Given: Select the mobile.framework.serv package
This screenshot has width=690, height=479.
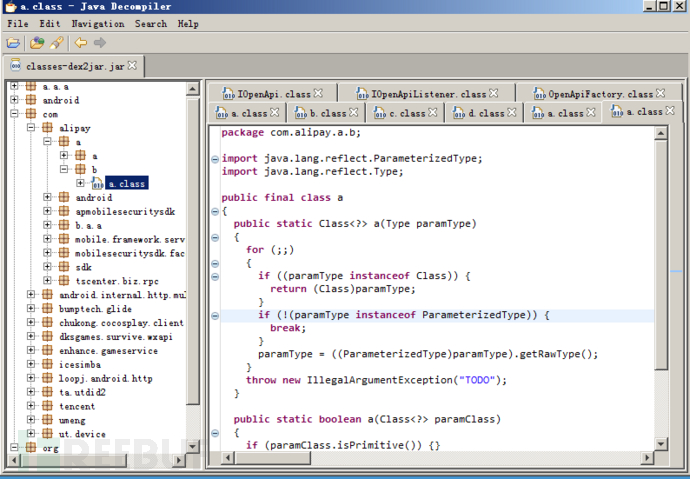Looking at the screenshot, I should (x=130, y=240).
